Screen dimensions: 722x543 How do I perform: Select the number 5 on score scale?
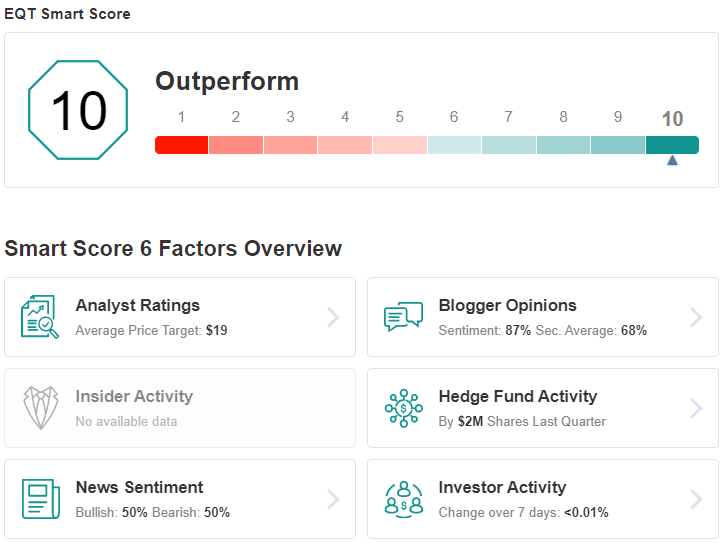(x=399, y=117)
